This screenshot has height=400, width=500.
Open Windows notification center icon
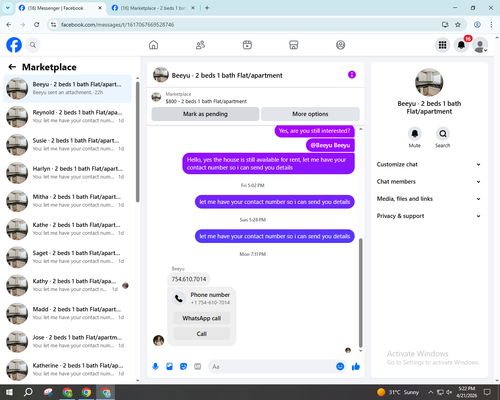tap(487, 392)
